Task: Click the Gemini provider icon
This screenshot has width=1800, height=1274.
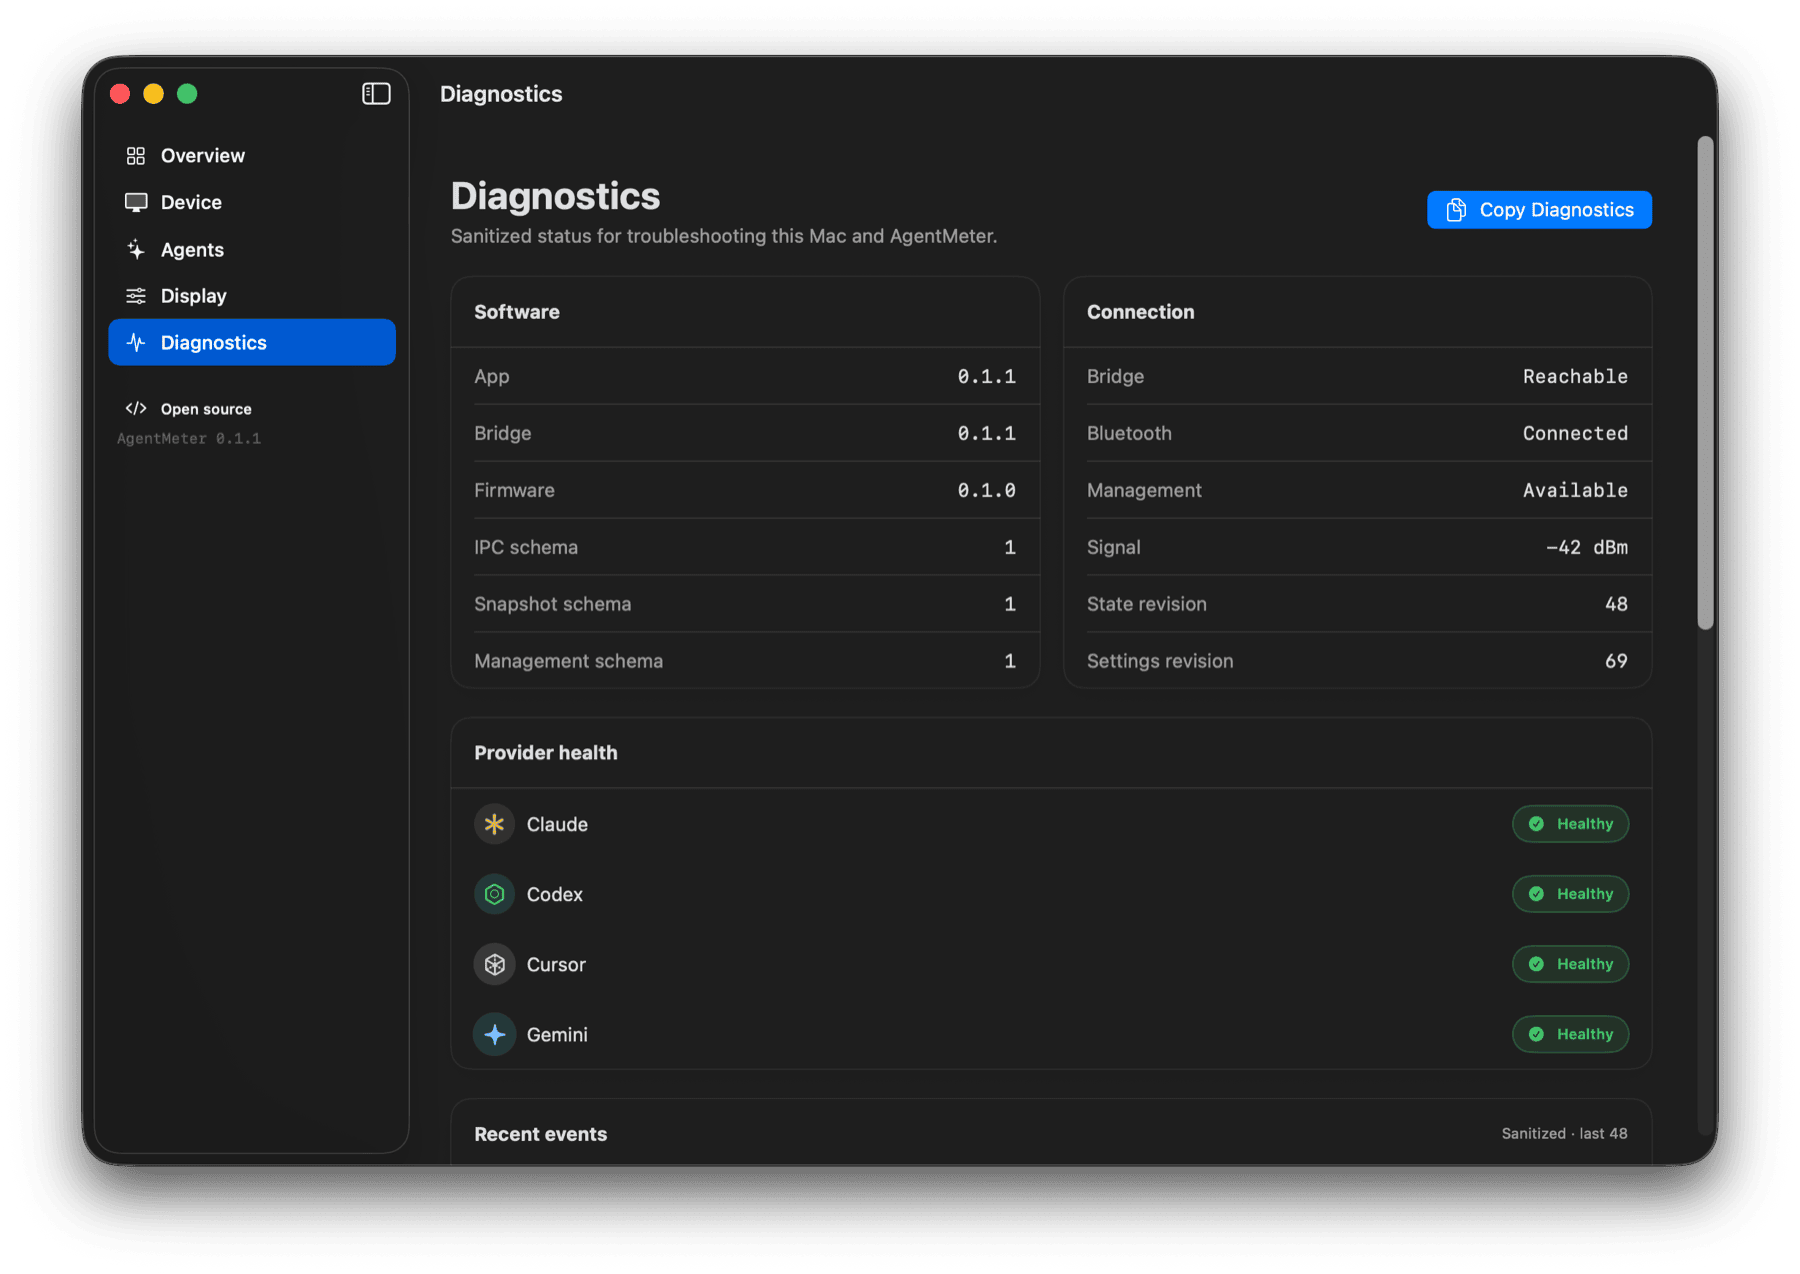Action: 494,1034
